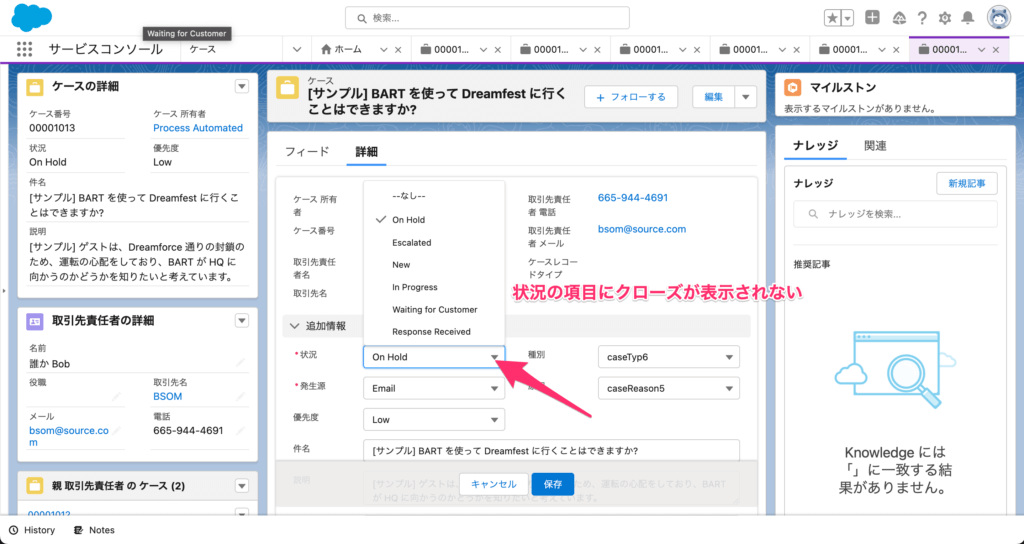Select --なし-- in status list
Image resolution: width=1024 pixels, height=544 pixels.
click(x=434, y=196)
